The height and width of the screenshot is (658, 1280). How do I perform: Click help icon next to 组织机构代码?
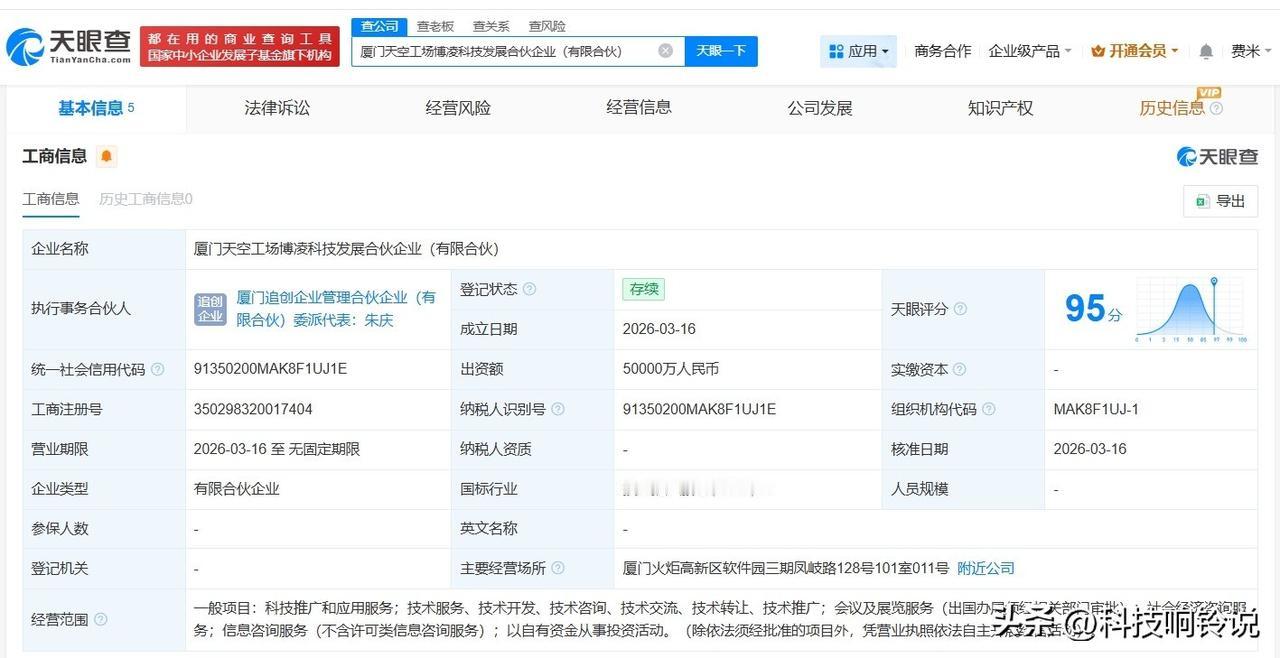[988, 409]
